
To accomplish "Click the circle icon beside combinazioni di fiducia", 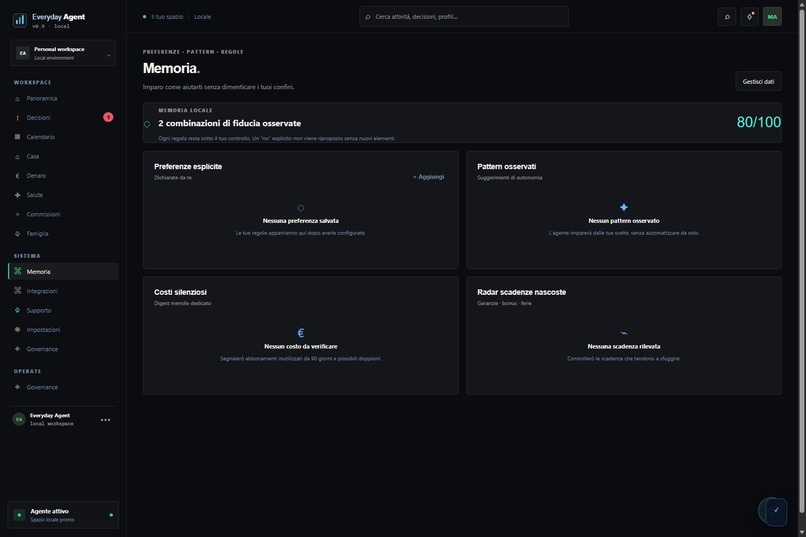I will point(147,124).
